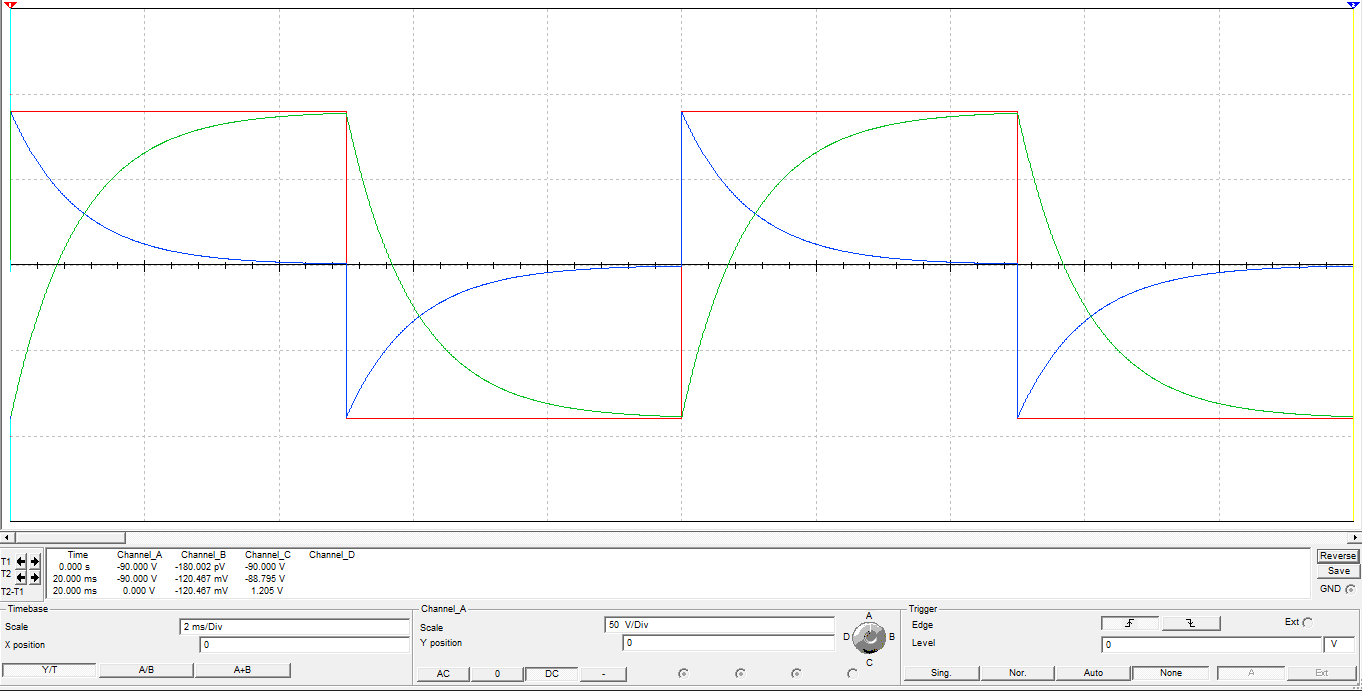Select third channel terminal radio in Channel_A row
1362x691 pixels.
[796, 673]
